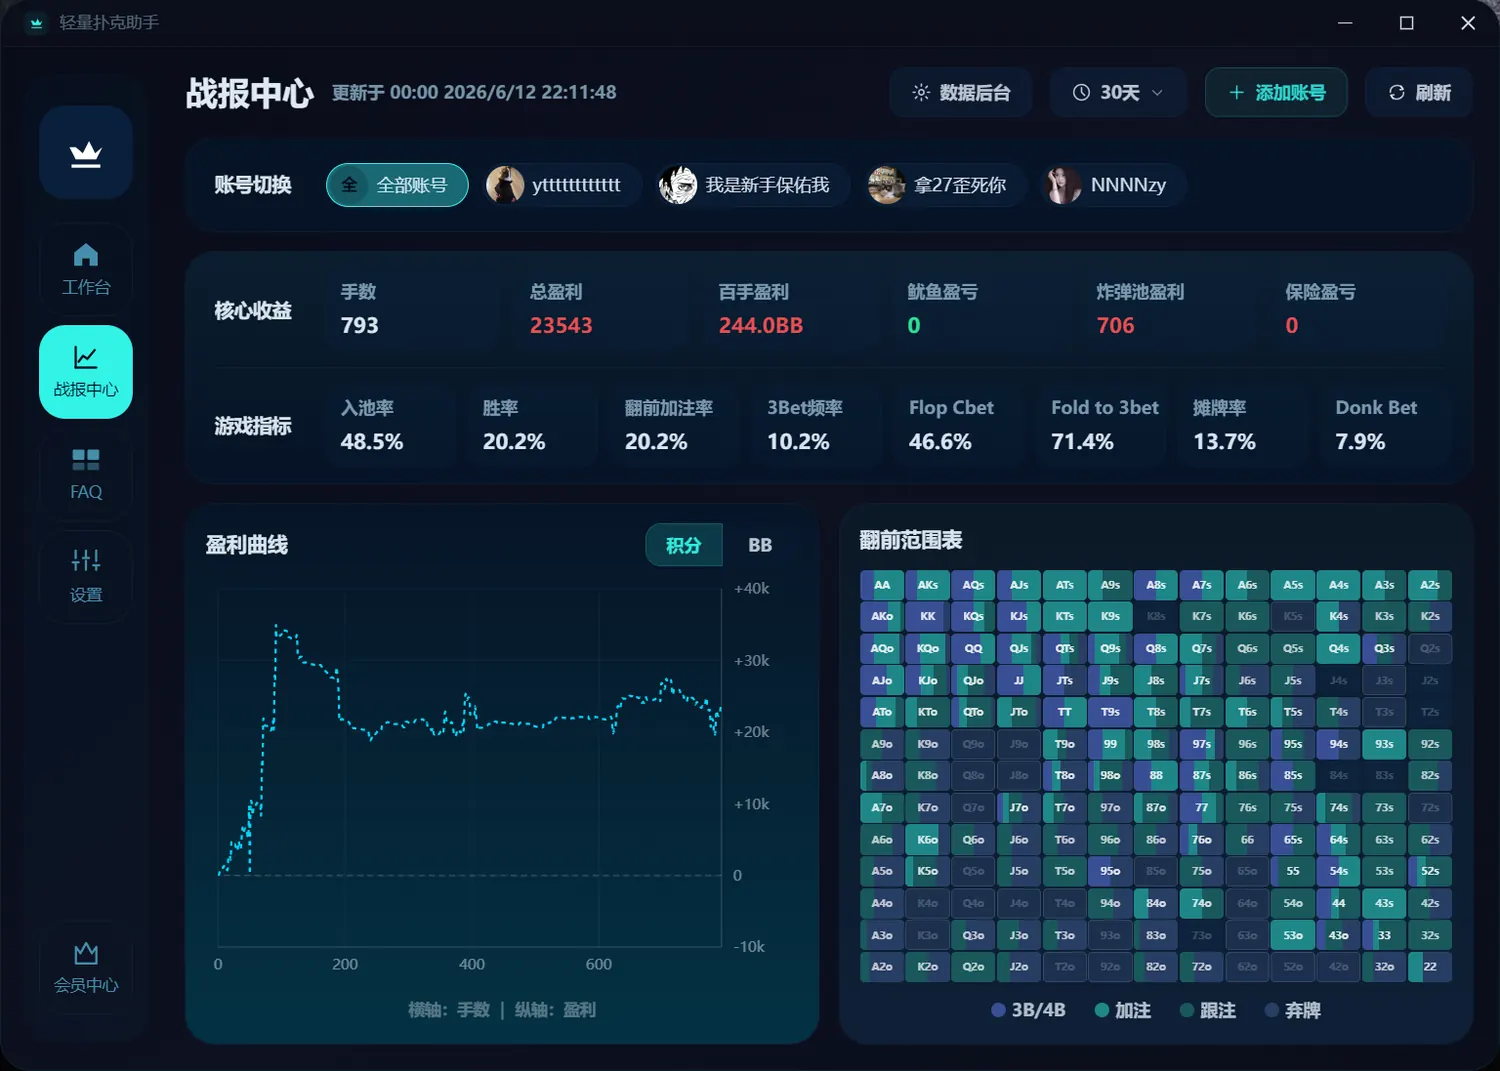
Task: Select the 我是新手保佑我 account
Action: point(752,185)
